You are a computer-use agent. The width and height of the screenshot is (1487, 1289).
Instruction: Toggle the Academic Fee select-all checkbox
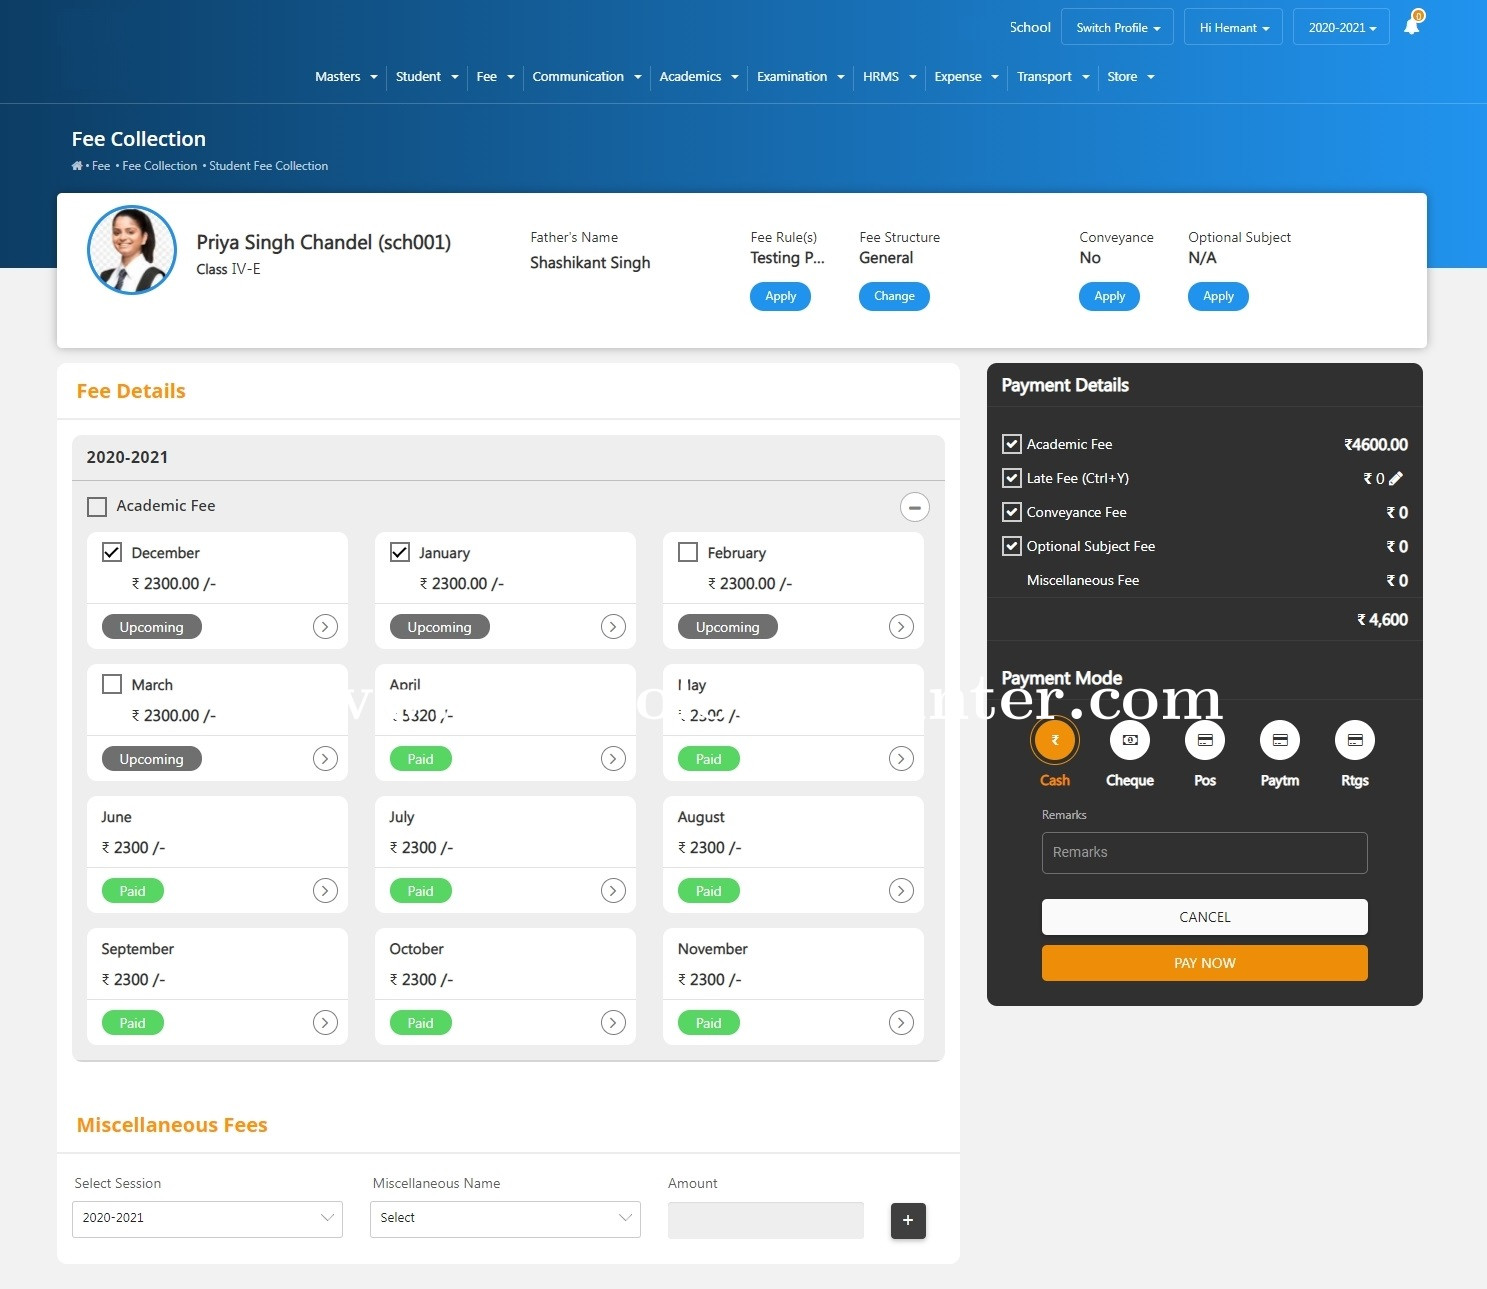[x=97, y=507]
